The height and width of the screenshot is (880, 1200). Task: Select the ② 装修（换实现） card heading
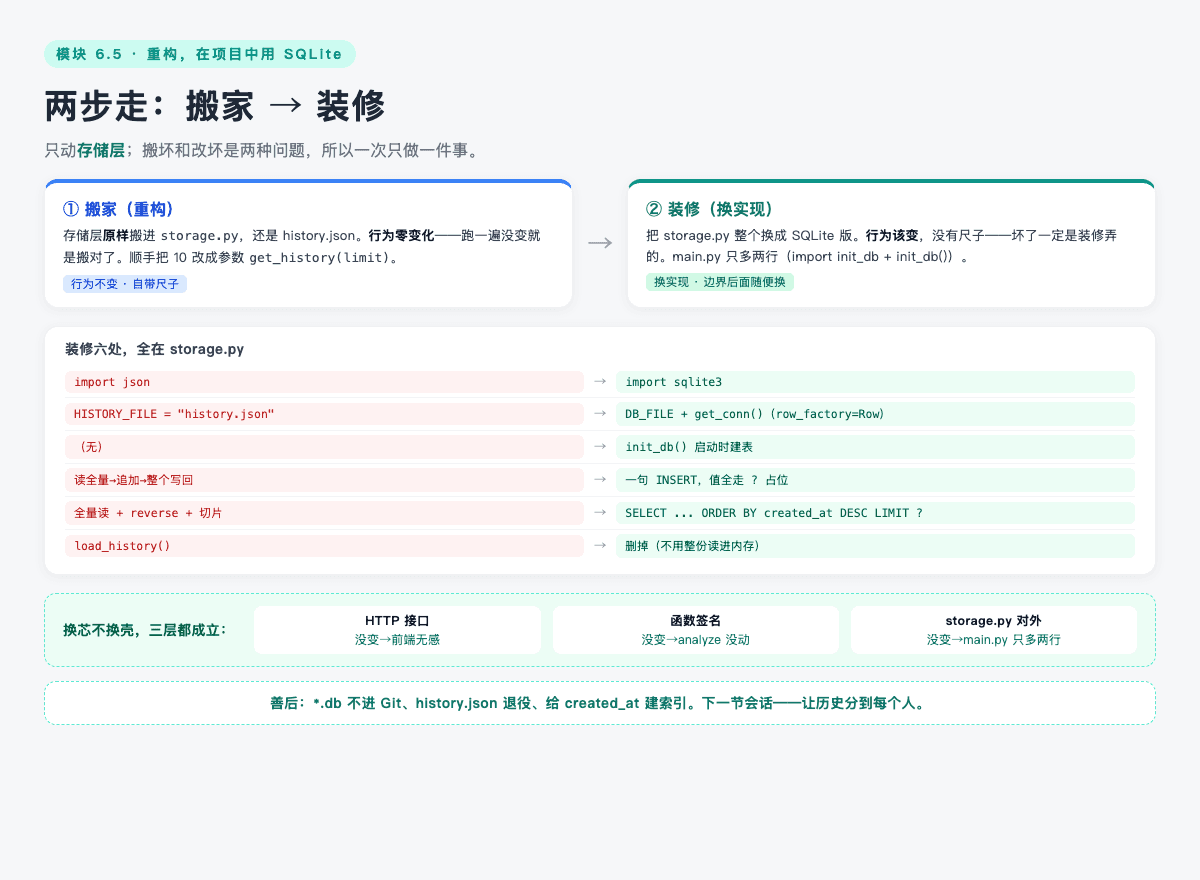(710, 209)
